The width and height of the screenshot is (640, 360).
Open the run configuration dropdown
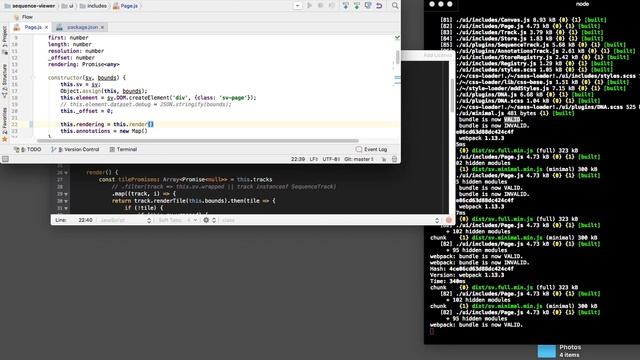point(298,6)
